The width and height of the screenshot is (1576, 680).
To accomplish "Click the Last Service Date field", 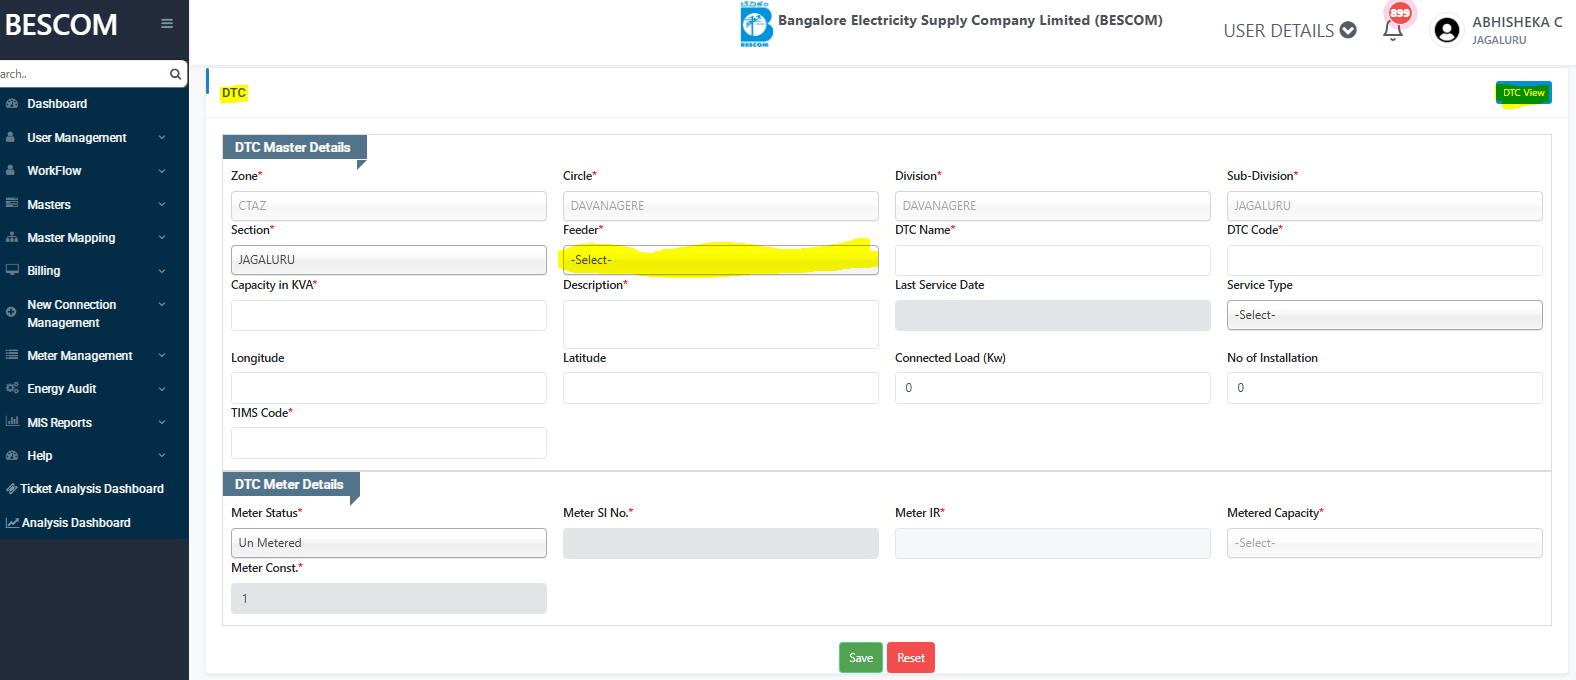I will 1053,315.
